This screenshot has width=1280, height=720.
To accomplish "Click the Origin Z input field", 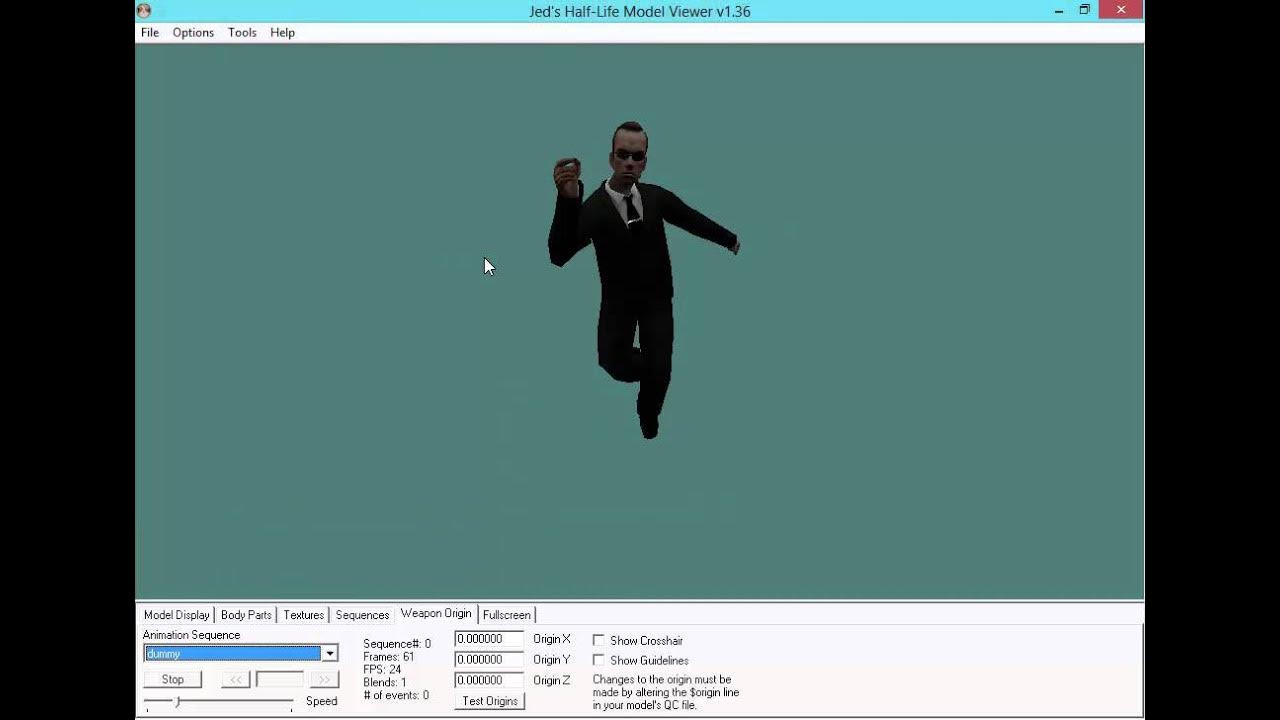I will pos(489,681).
